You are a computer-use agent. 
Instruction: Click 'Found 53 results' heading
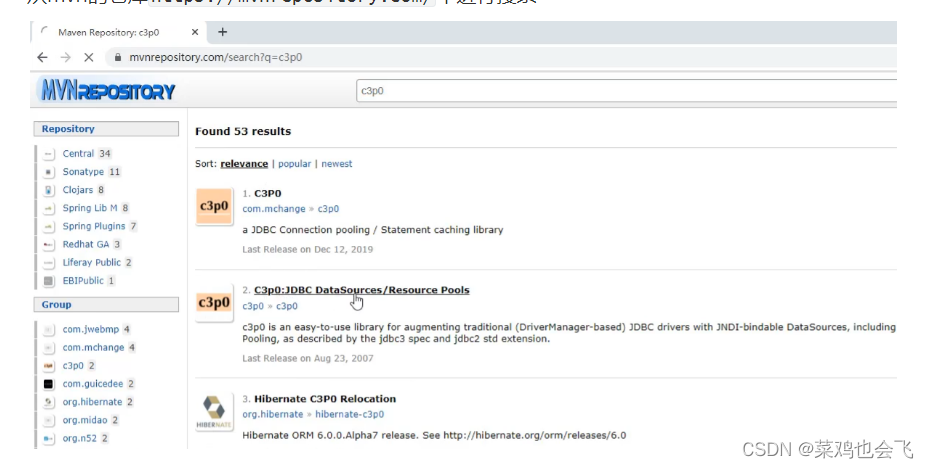[x=243, y=132]
